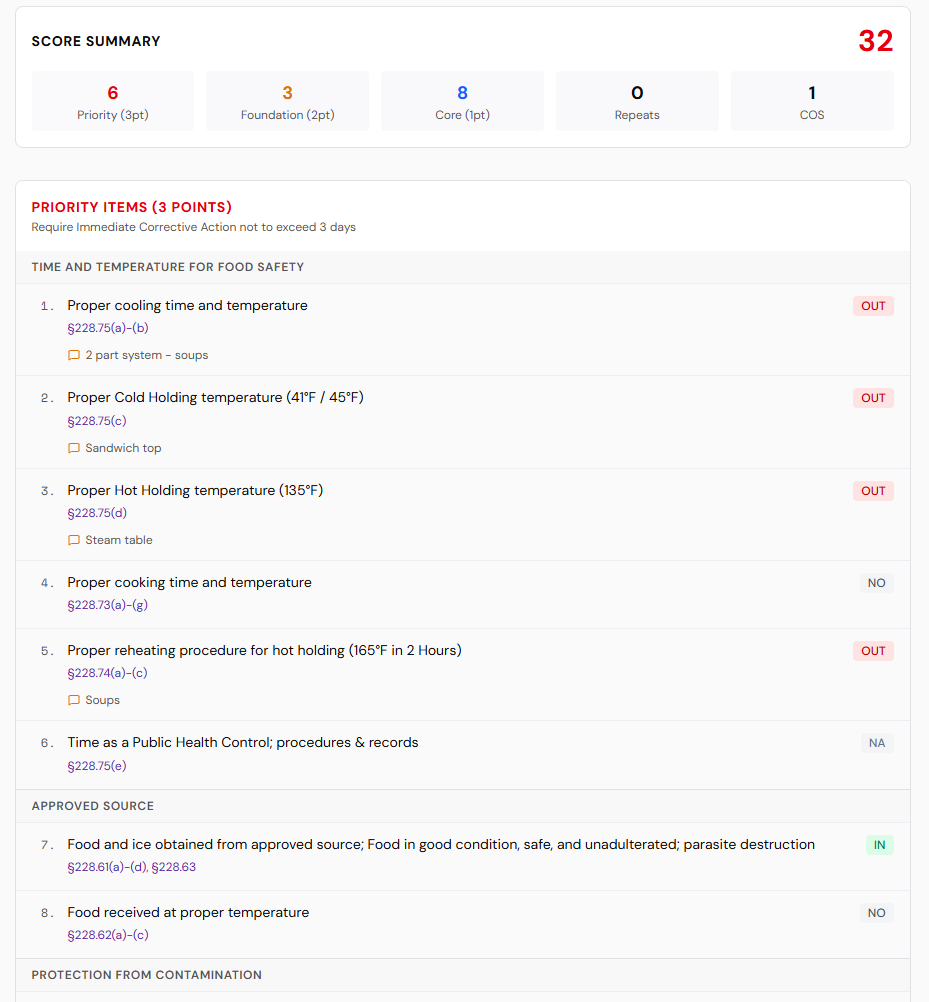Select the Core (1pt) summary card
This screenshot has width=929, height=1002.
[x=462, y=100]
